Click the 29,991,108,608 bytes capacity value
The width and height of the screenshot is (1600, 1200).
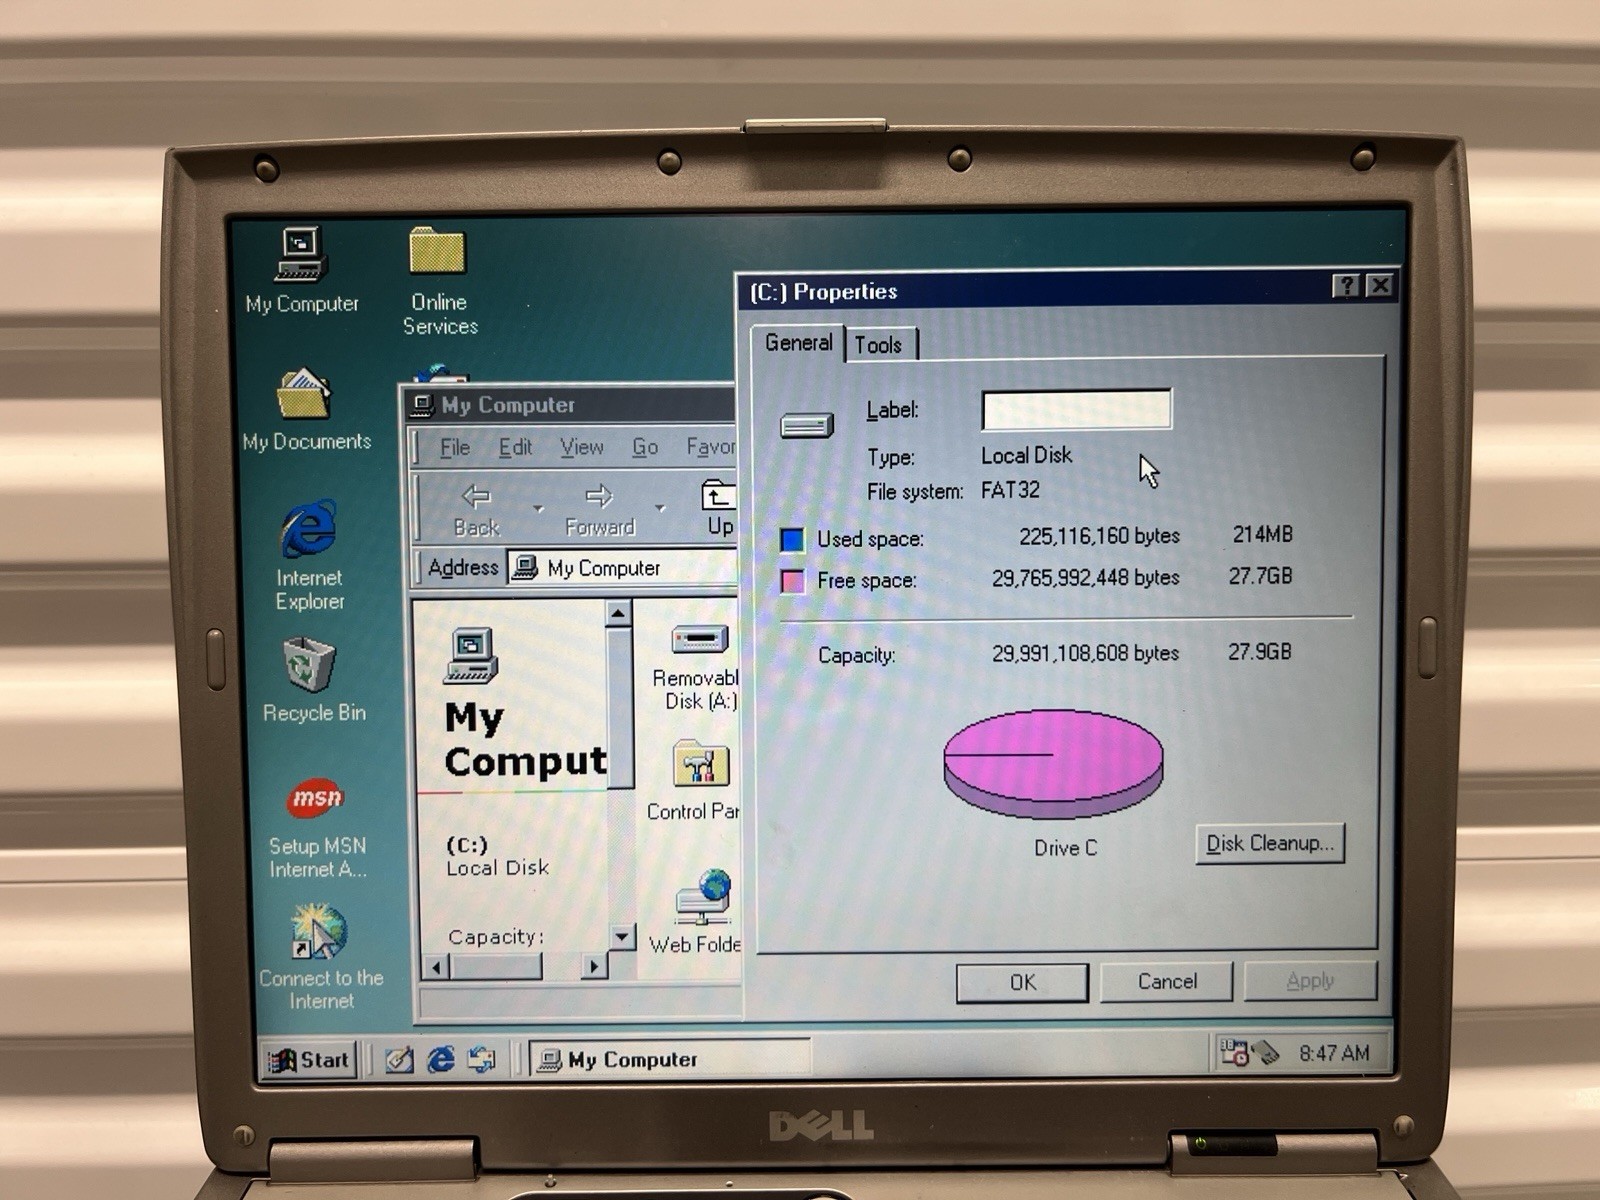pyautogui.click(x=1085, y=654)
